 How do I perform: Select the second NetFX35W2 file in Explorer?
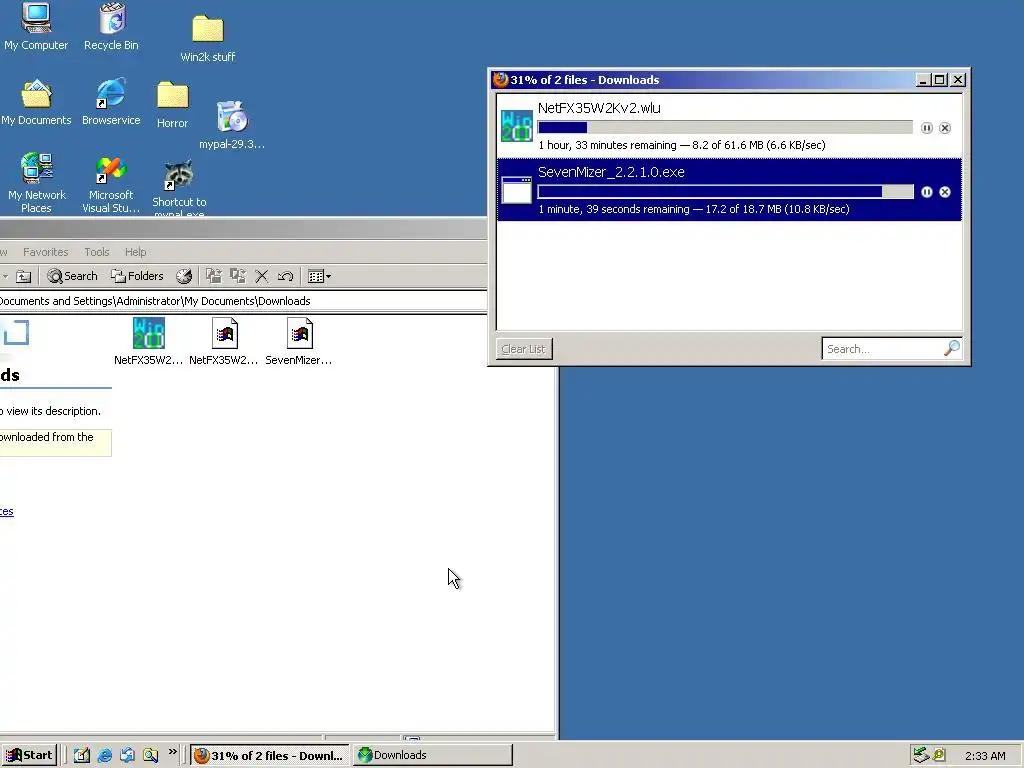[224, 342]
